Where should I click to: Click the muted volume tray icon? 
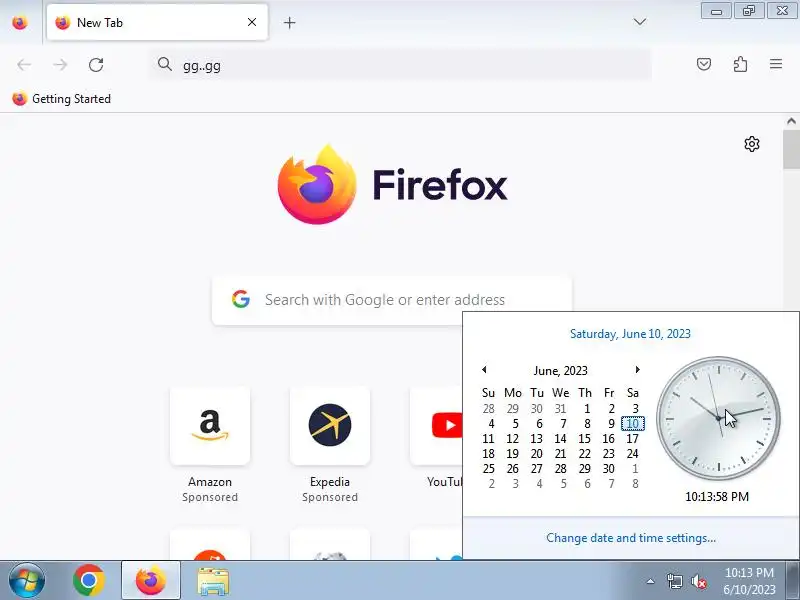click(x=698, y=581)
